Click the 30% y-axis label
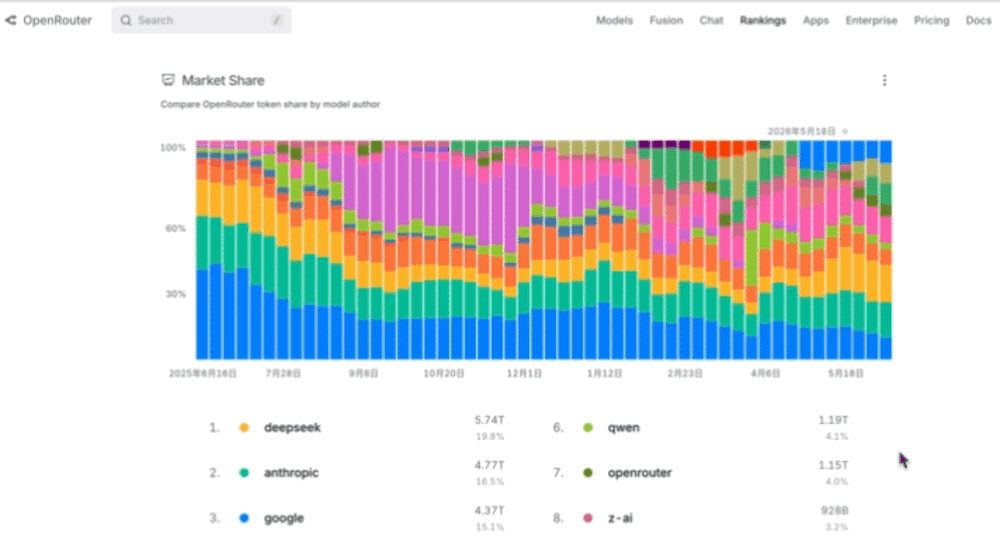1000x545 pixels. (x=175, y=294)
